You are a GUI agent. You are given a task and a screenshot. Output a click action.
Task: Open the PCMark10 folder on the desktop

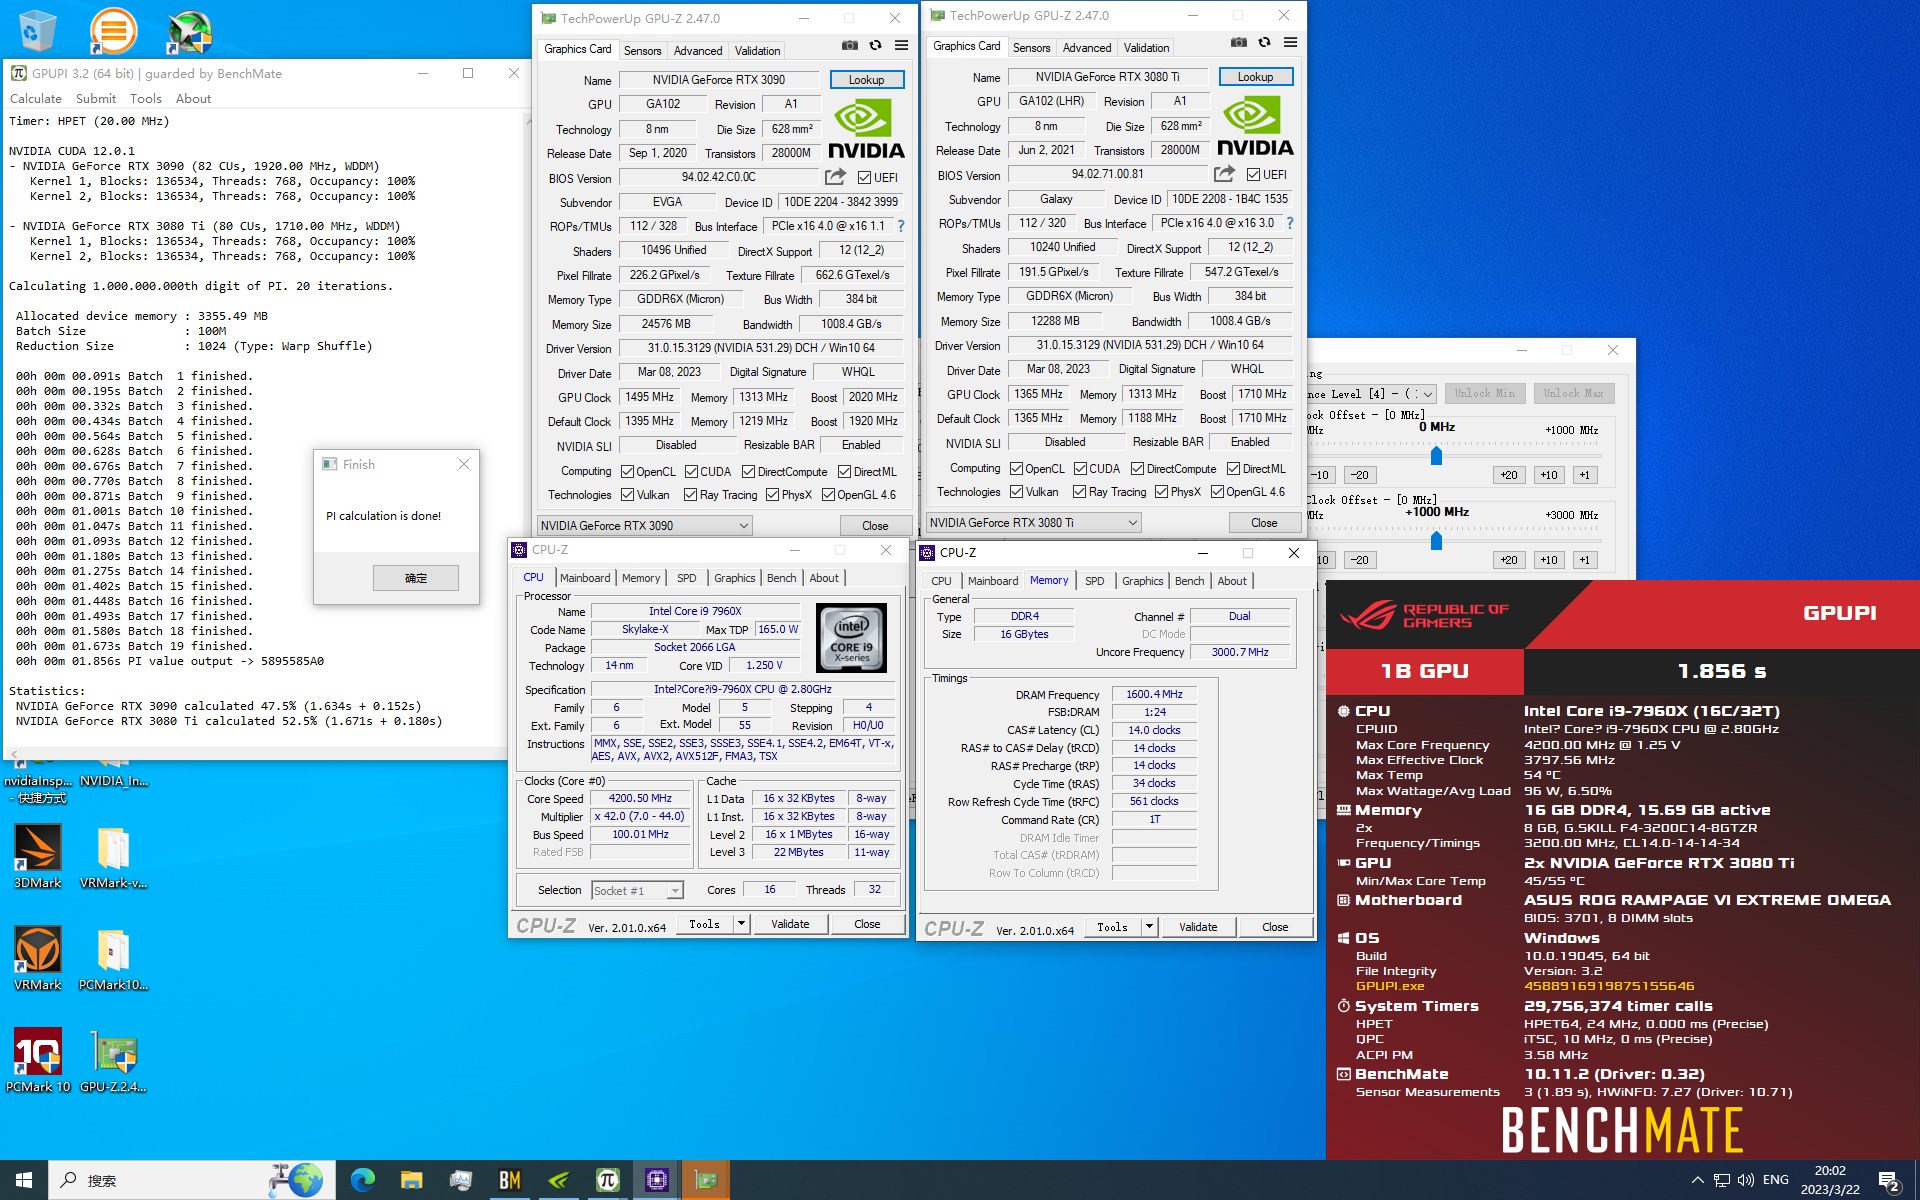tap(113, 958)
